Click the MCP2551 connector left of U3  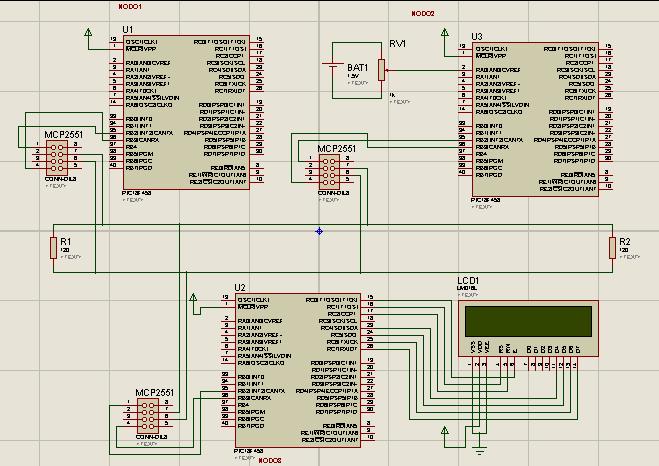pos(328,171)
